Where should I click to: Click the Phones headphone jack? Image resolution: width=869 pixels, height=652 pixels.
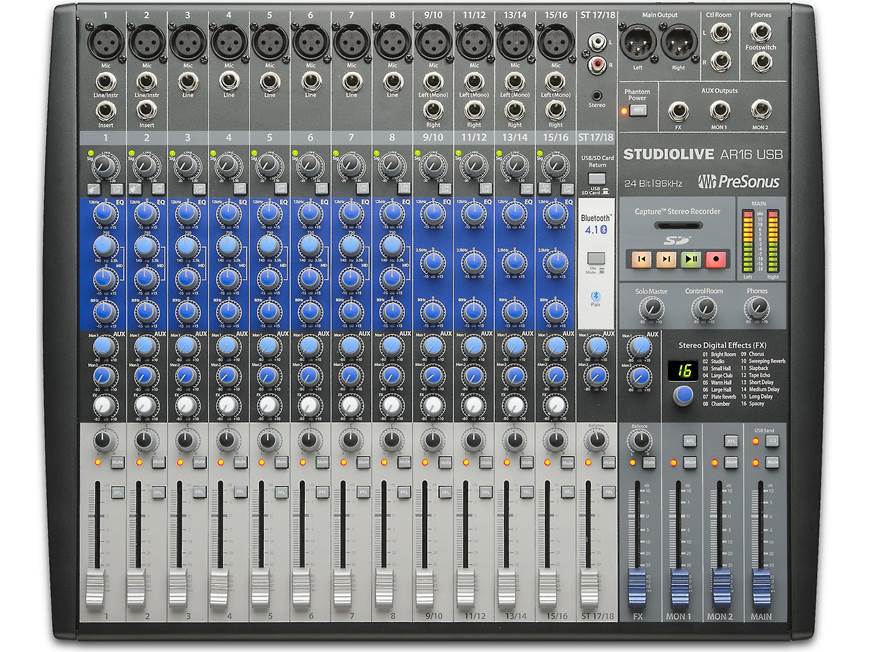(761, 32)
